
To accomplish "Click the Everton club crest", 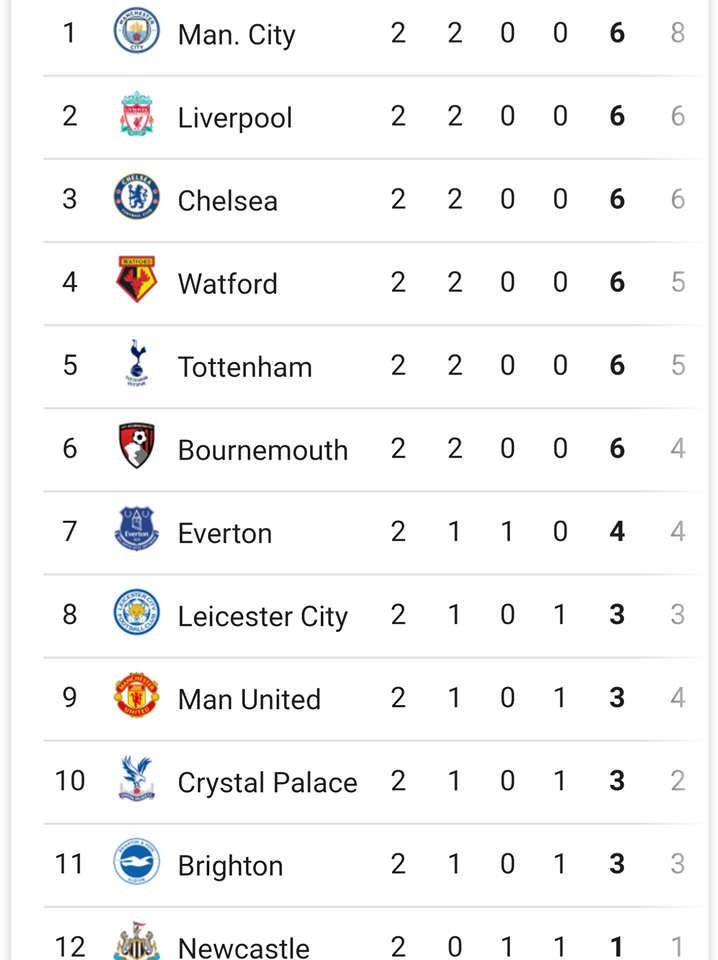I will (136, 529).
